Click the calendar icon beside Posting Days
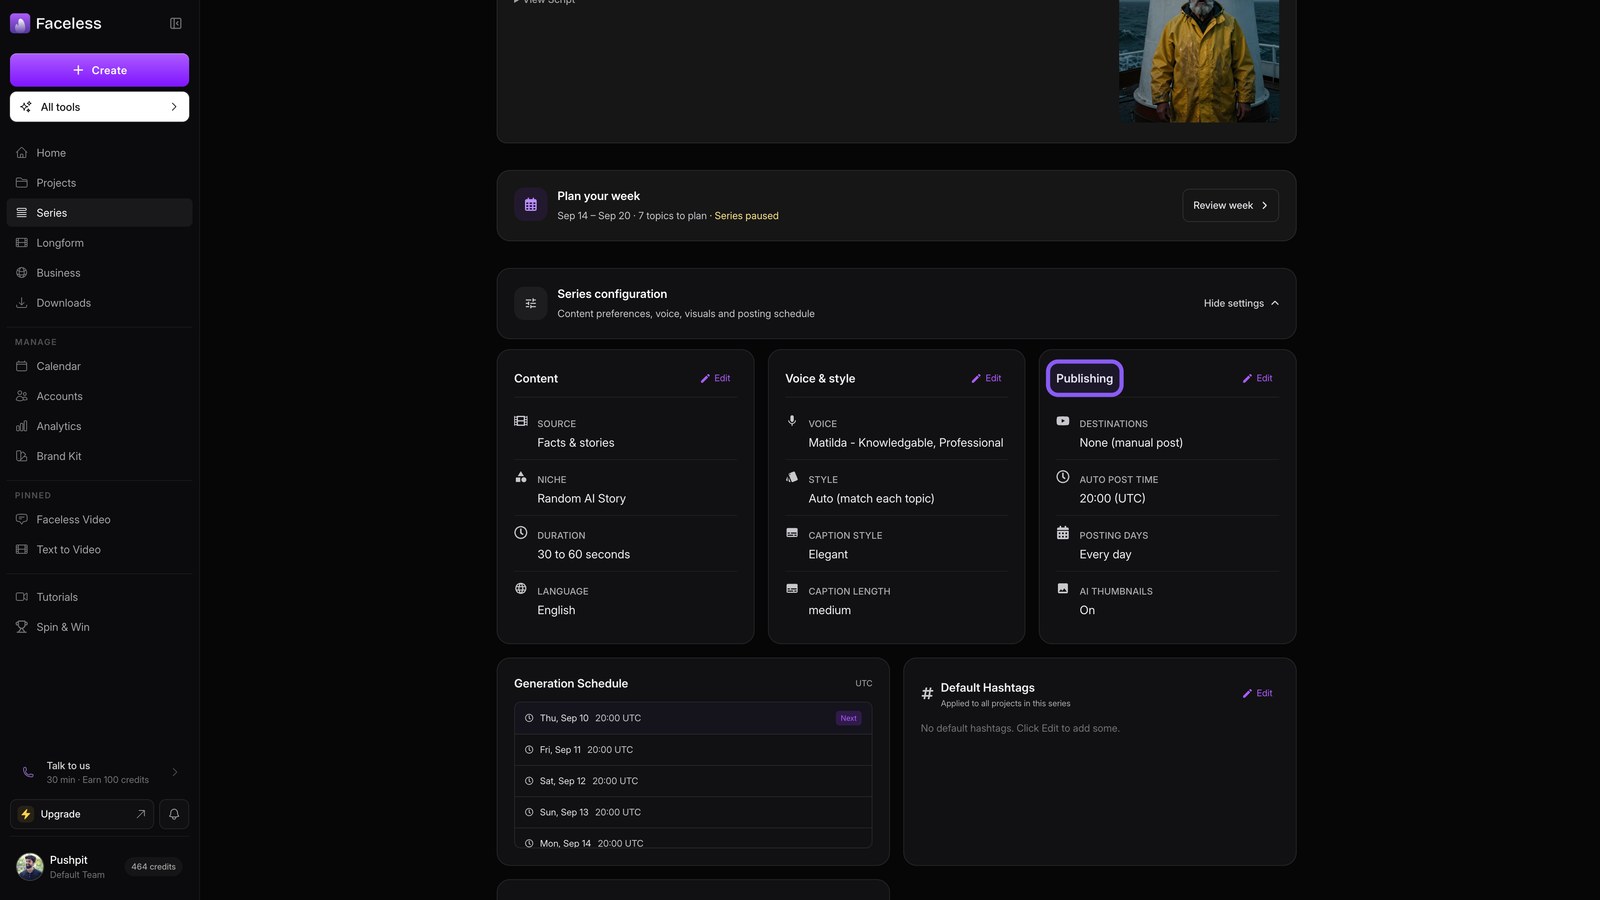1600x900 pixels. click(x=1063, y=533)
